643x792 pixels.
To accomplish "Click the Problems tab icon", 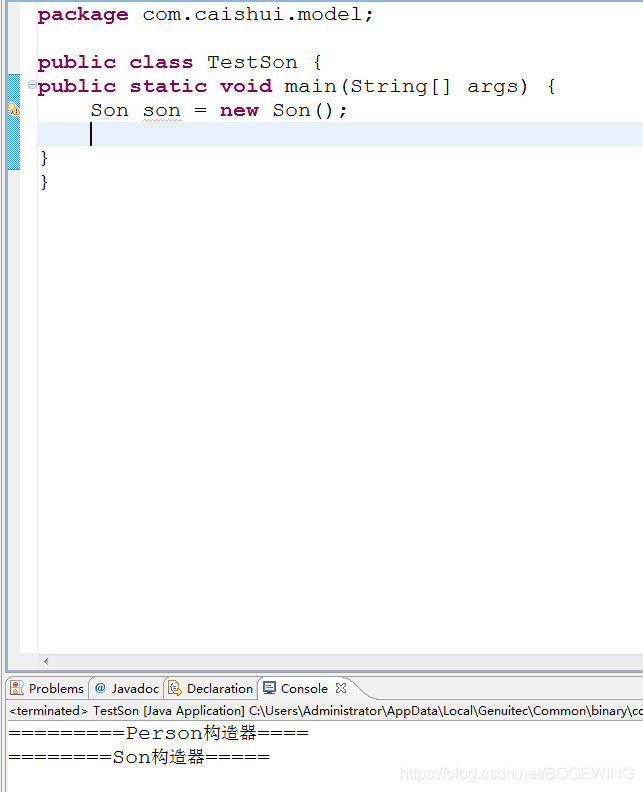I will (17, 688).
